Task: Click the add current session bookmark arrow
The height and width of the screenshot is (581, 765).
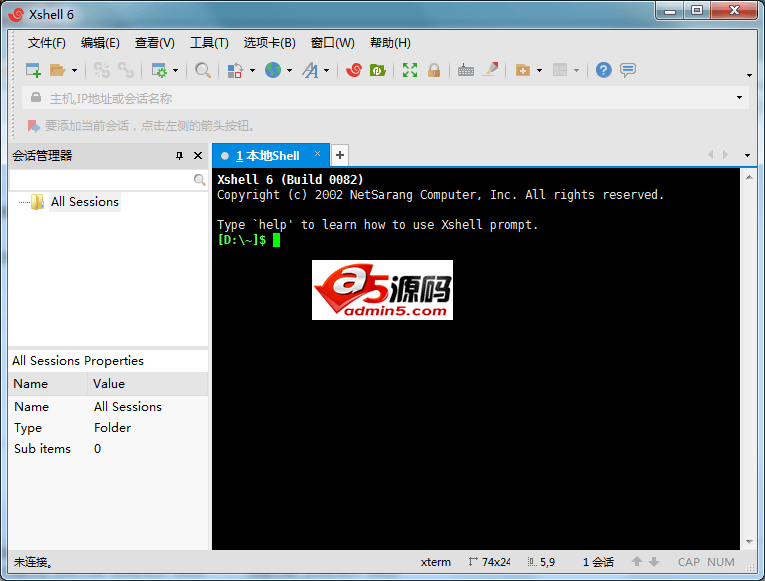Action: pyautogui.click(x=34, y=126)
